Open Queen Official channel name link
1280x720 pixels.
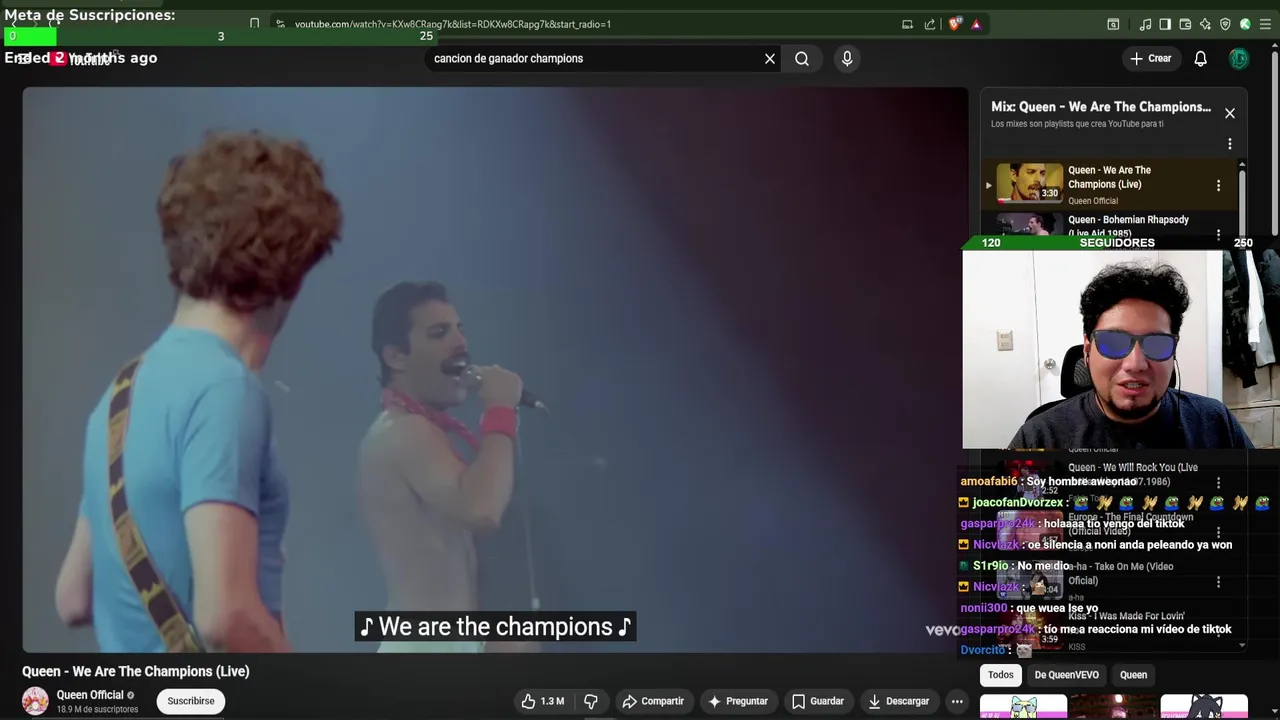click(90, 695)
